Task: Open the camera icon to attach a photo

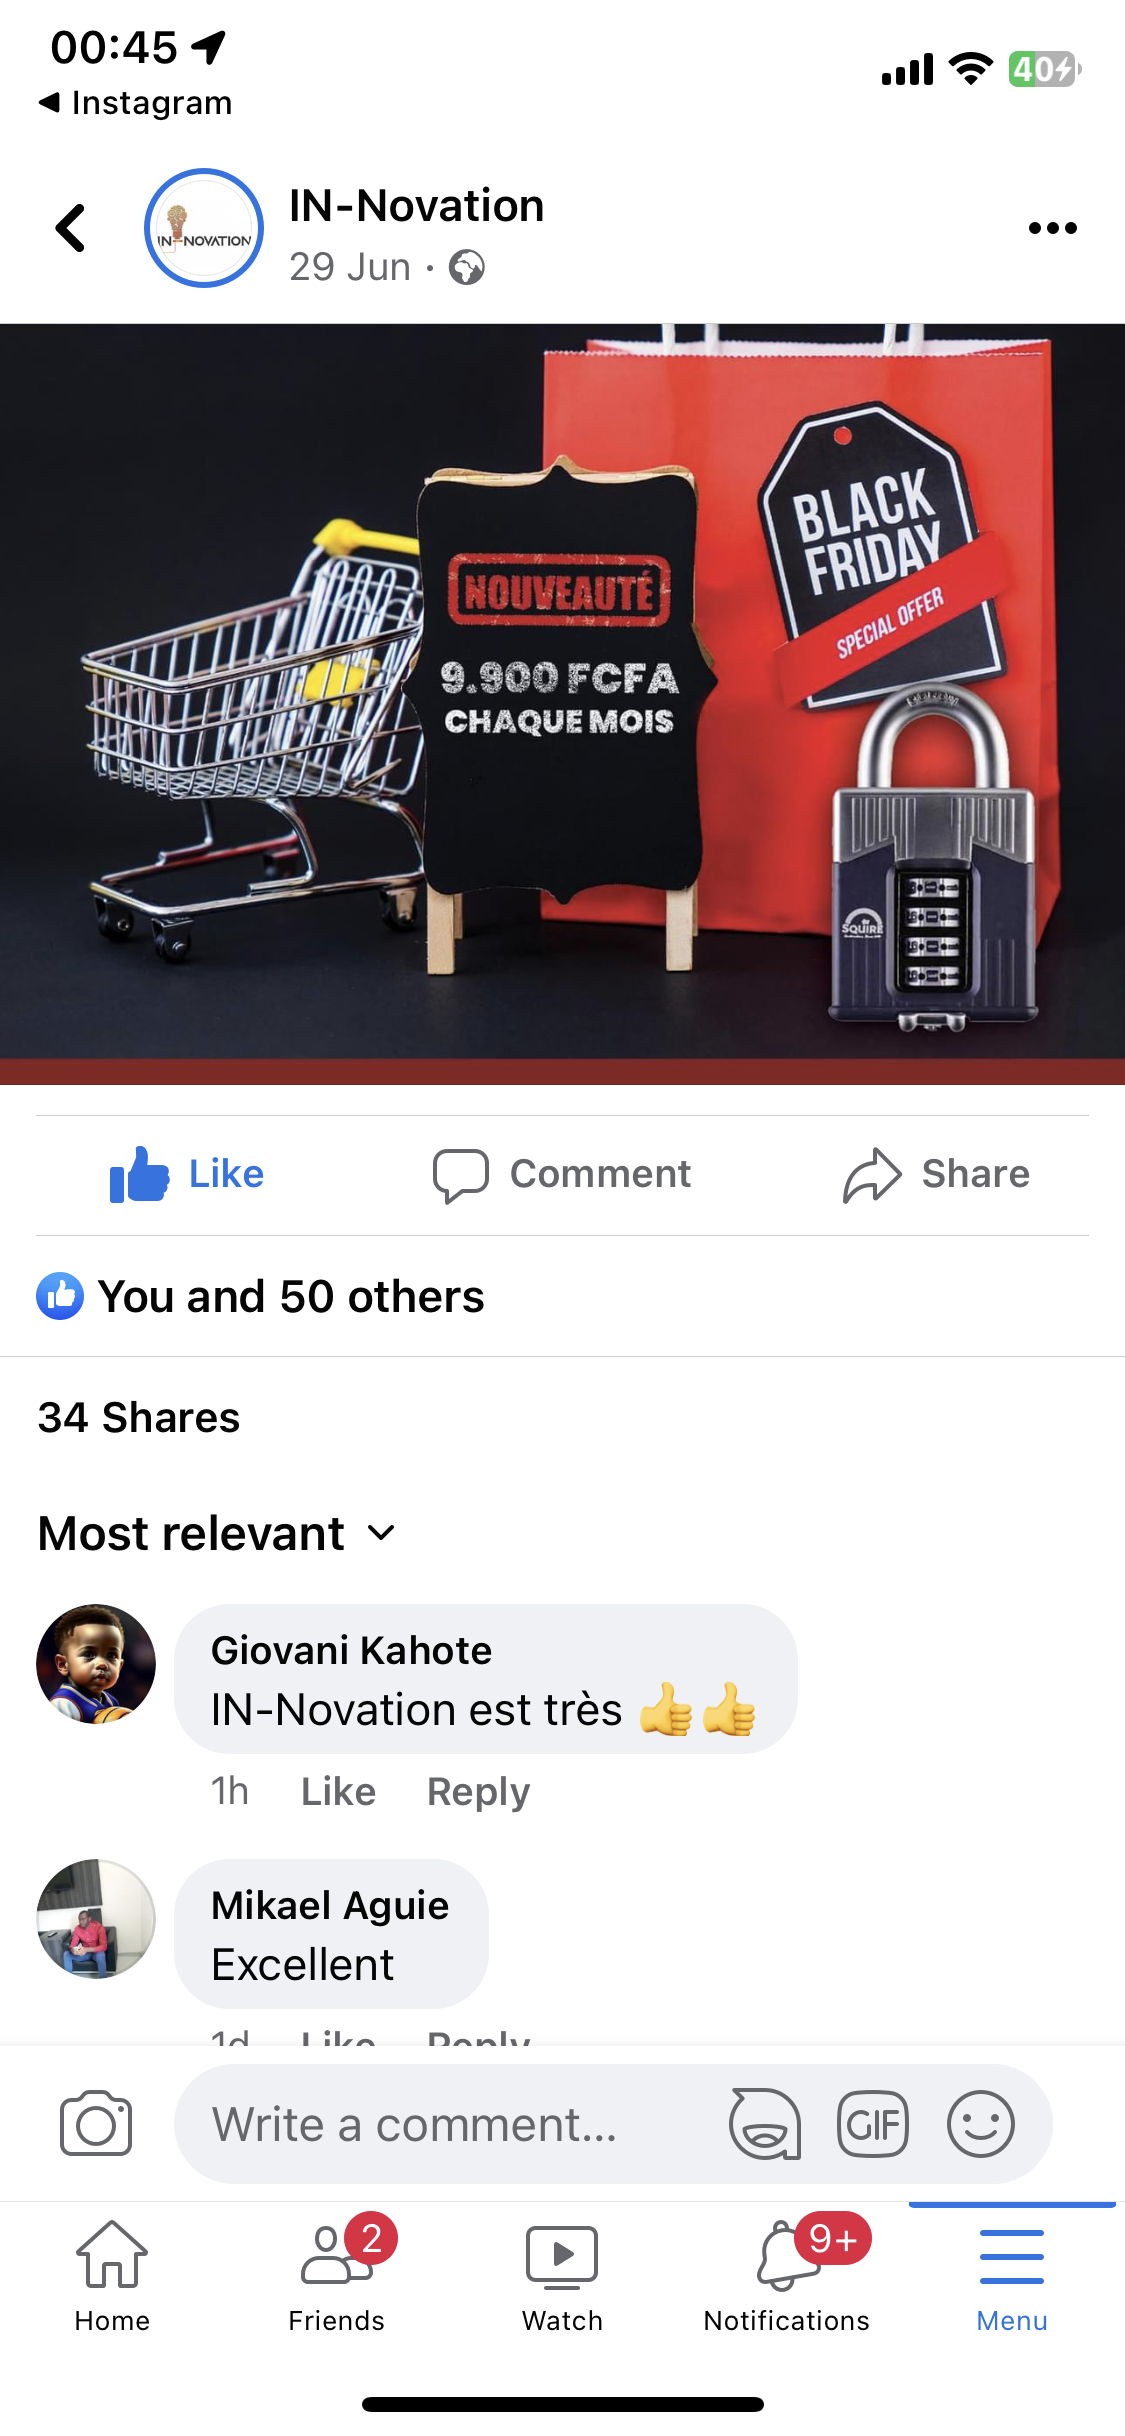Action: (x=96, y=2123)
